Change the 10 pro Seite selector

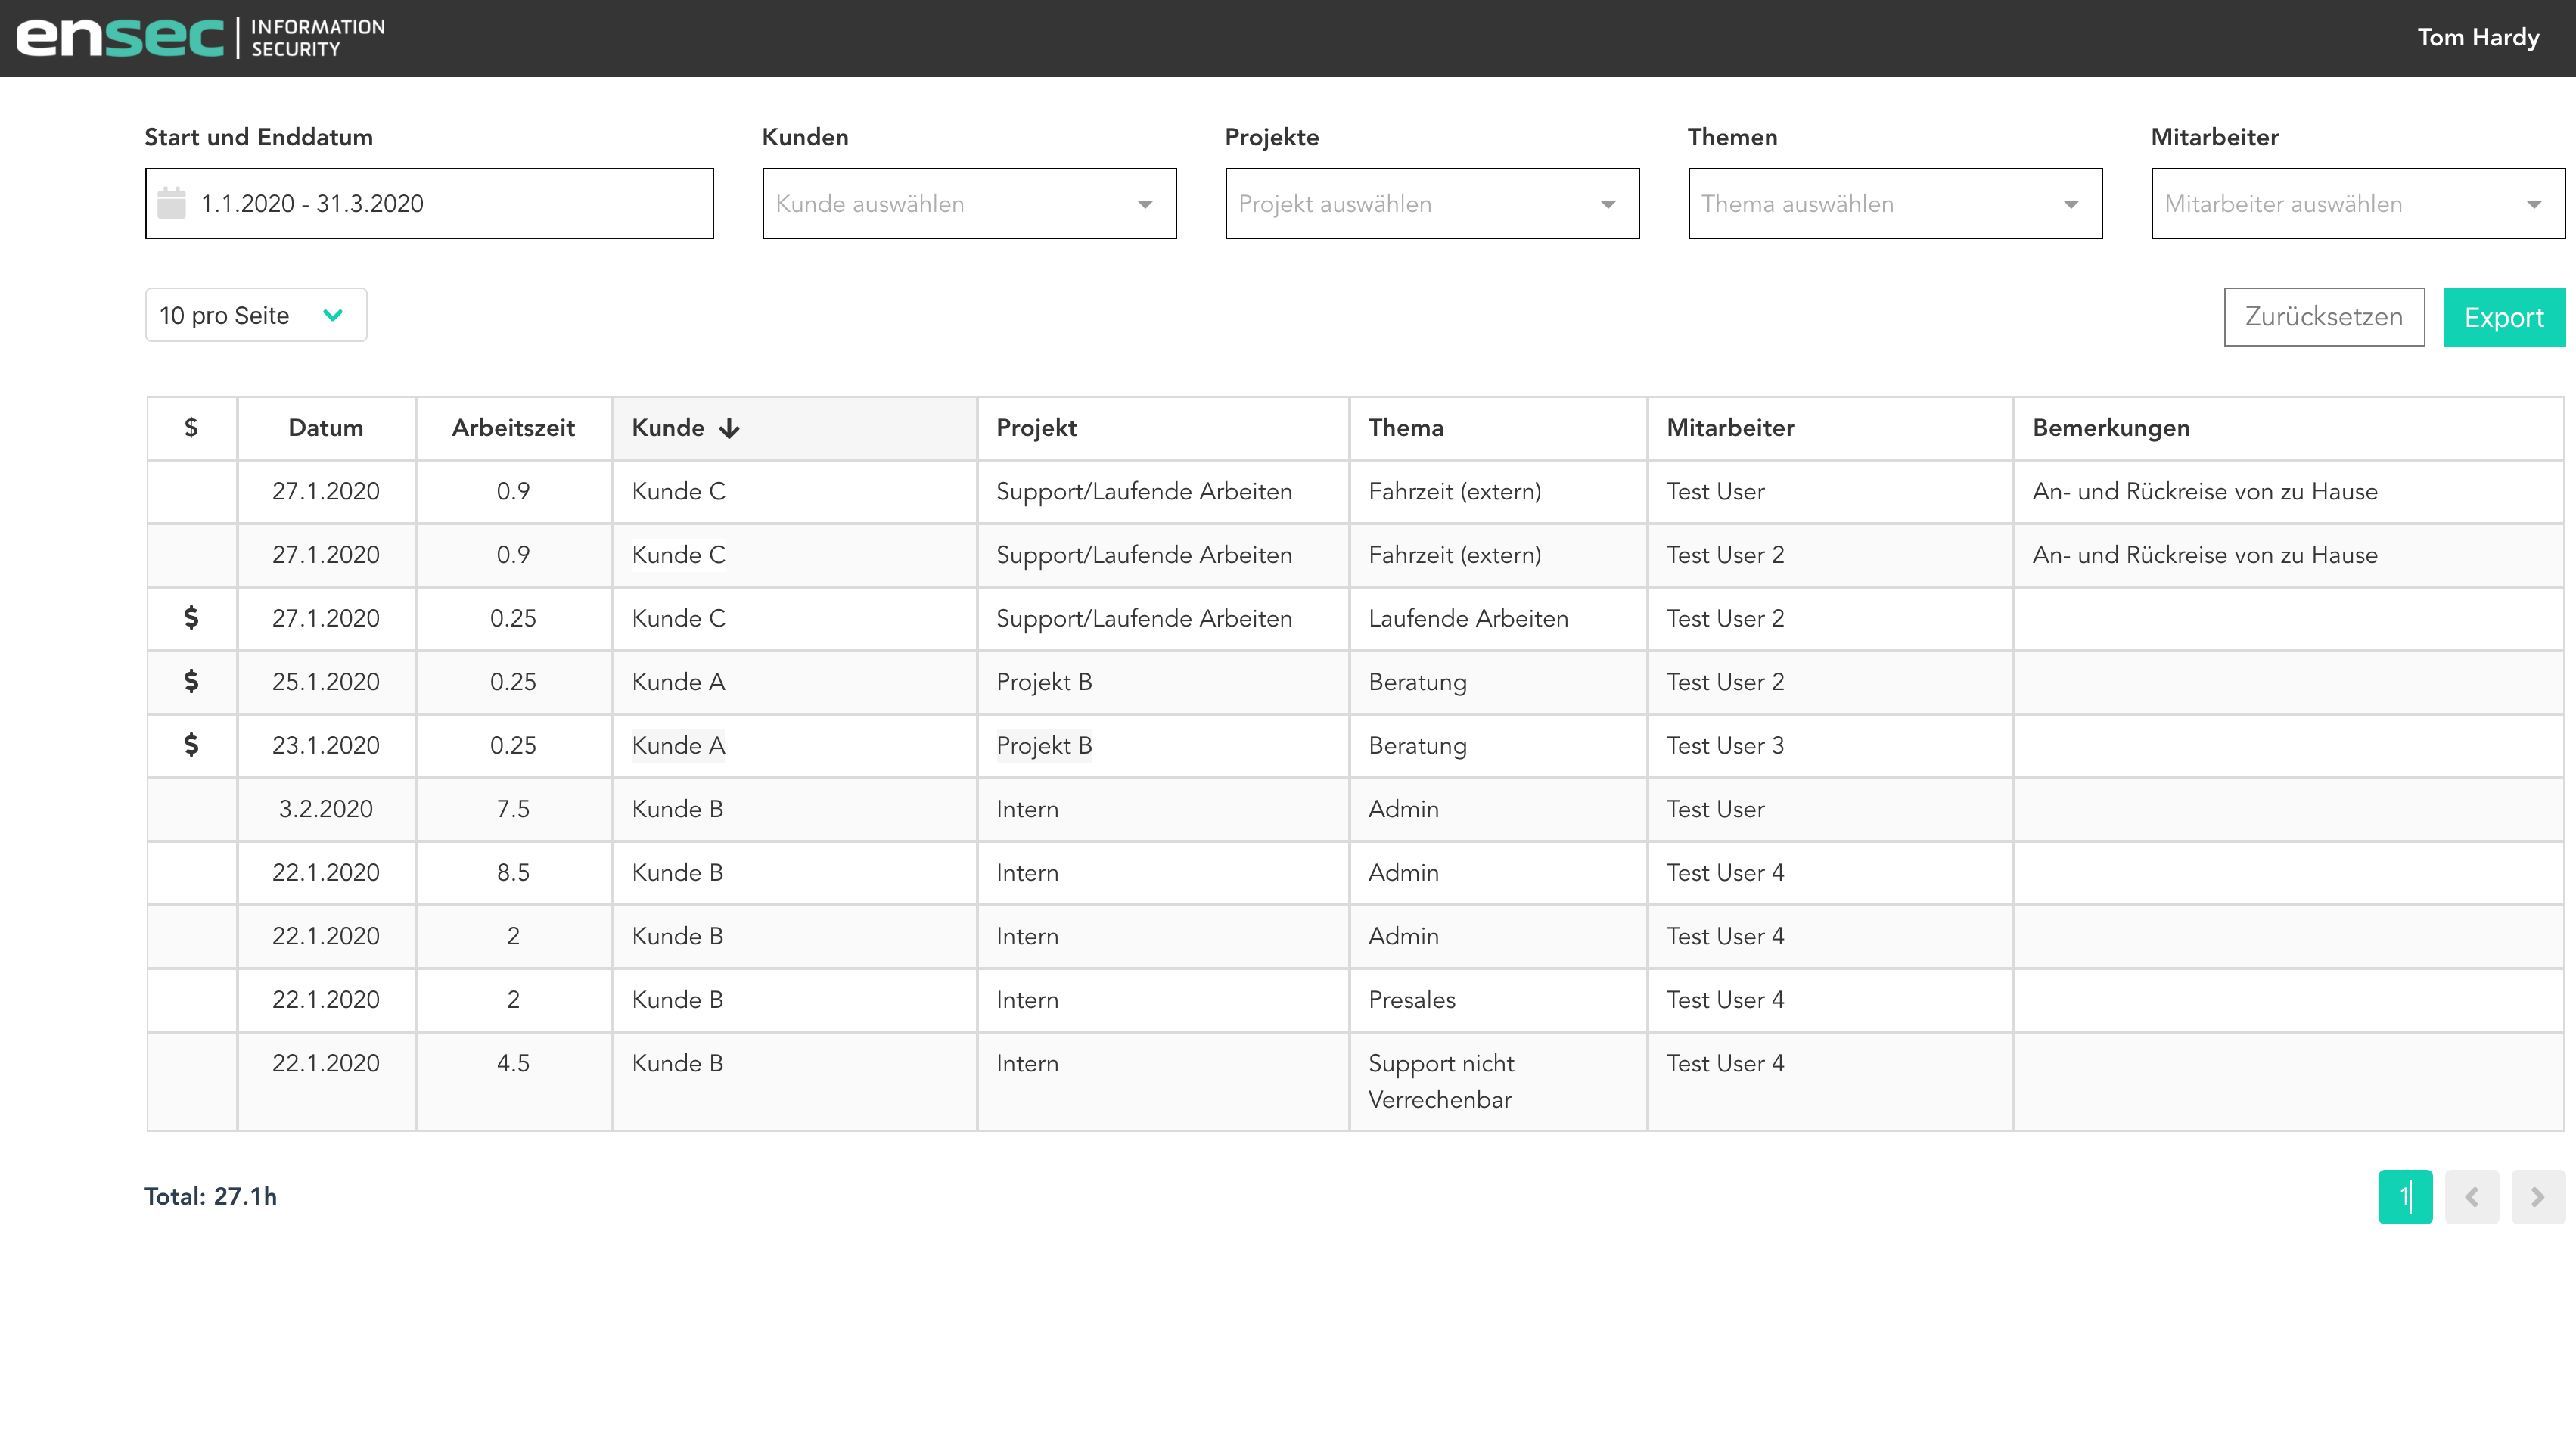click(255, 315)
